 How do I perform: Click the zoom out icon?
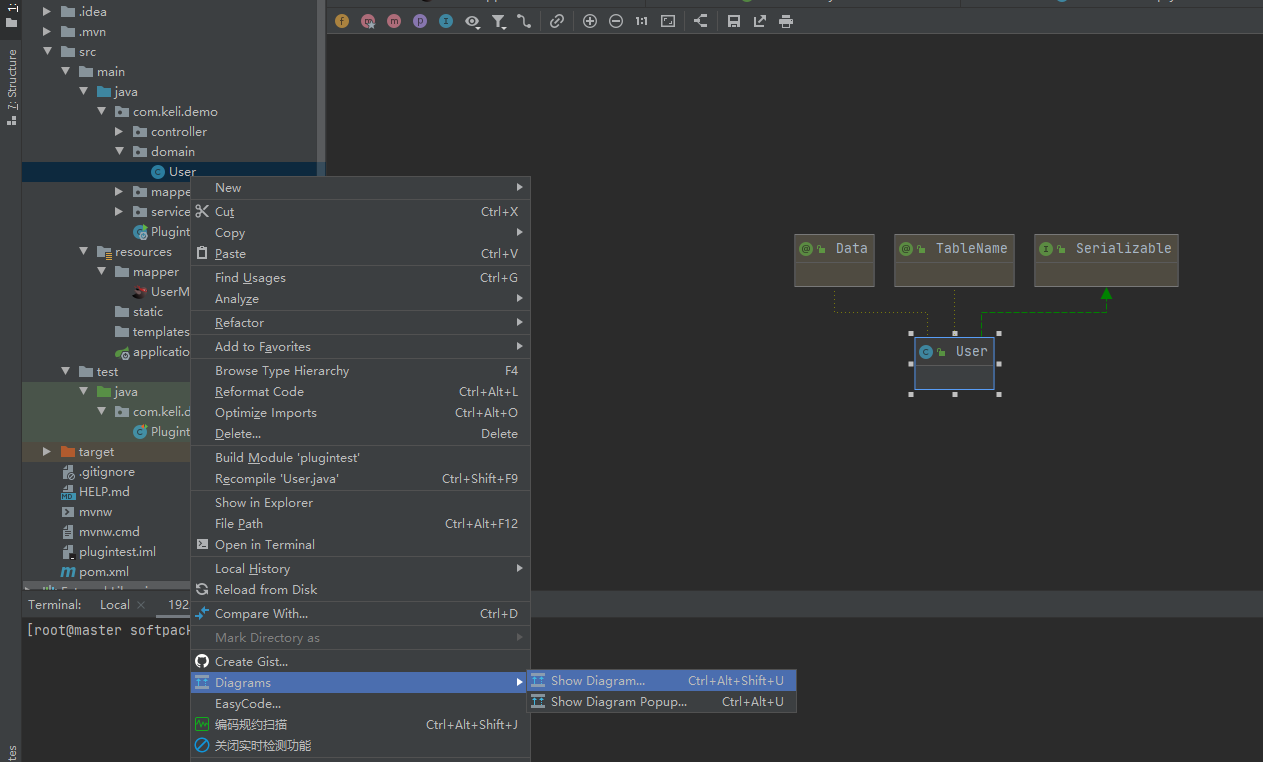coord(616,21)
